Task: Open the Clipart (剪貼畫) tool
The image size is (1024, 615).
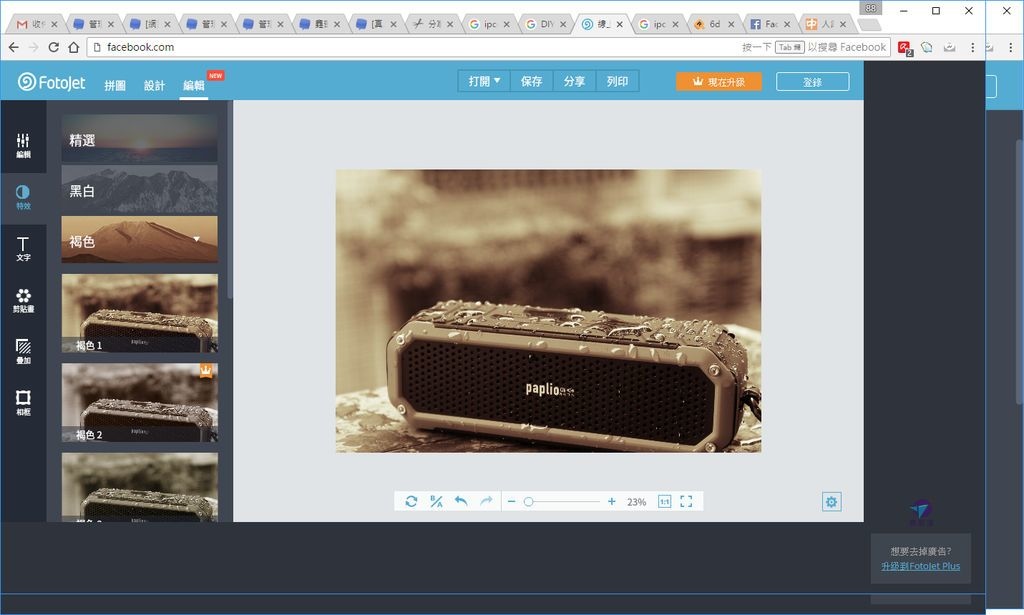Action: pos(23,300)
